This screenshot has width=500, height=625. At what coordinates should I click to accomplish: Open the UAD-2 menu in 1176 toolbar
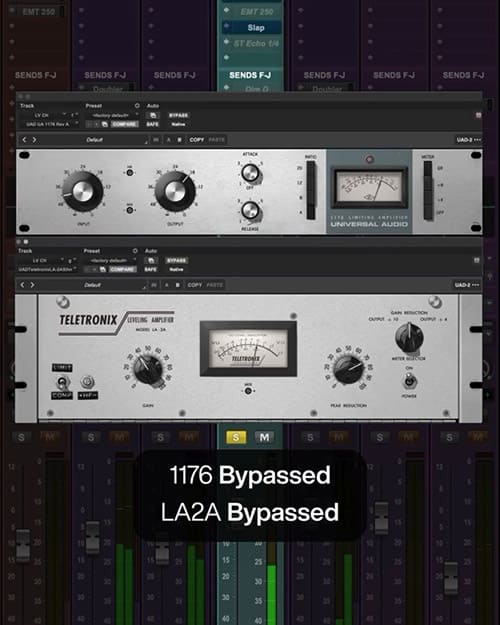[469, 140]
